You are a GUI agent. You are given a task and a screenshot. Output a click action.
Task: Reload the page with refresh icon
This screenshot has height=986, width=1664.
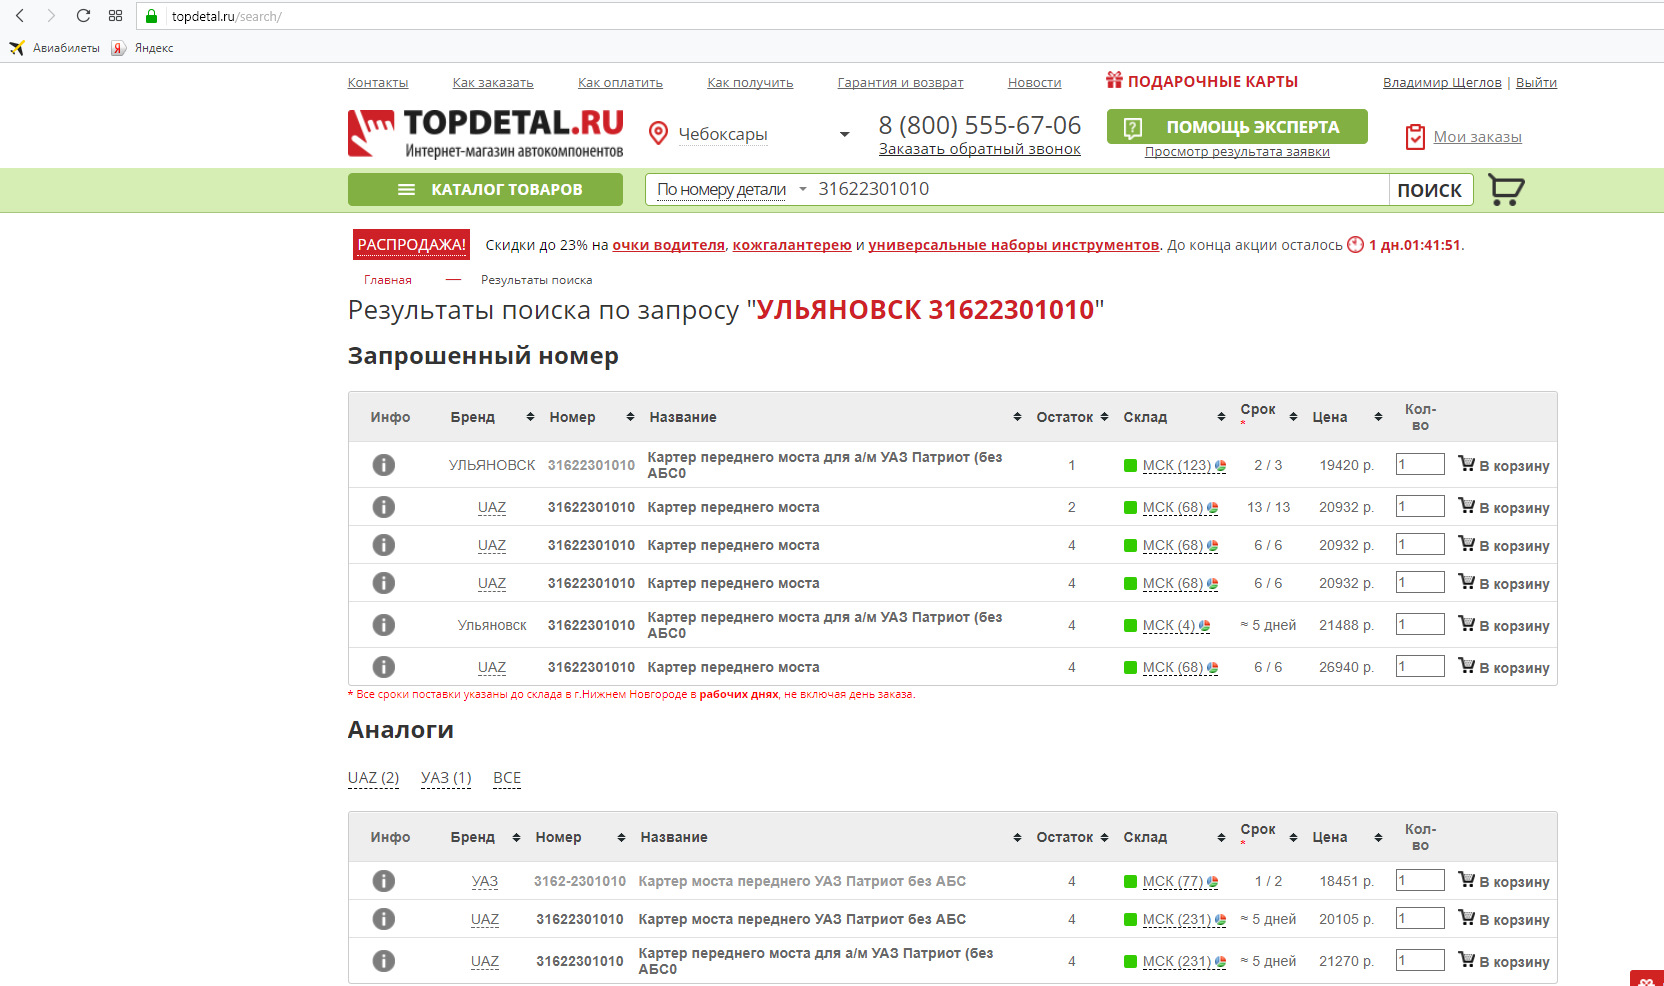click(83, 16)
